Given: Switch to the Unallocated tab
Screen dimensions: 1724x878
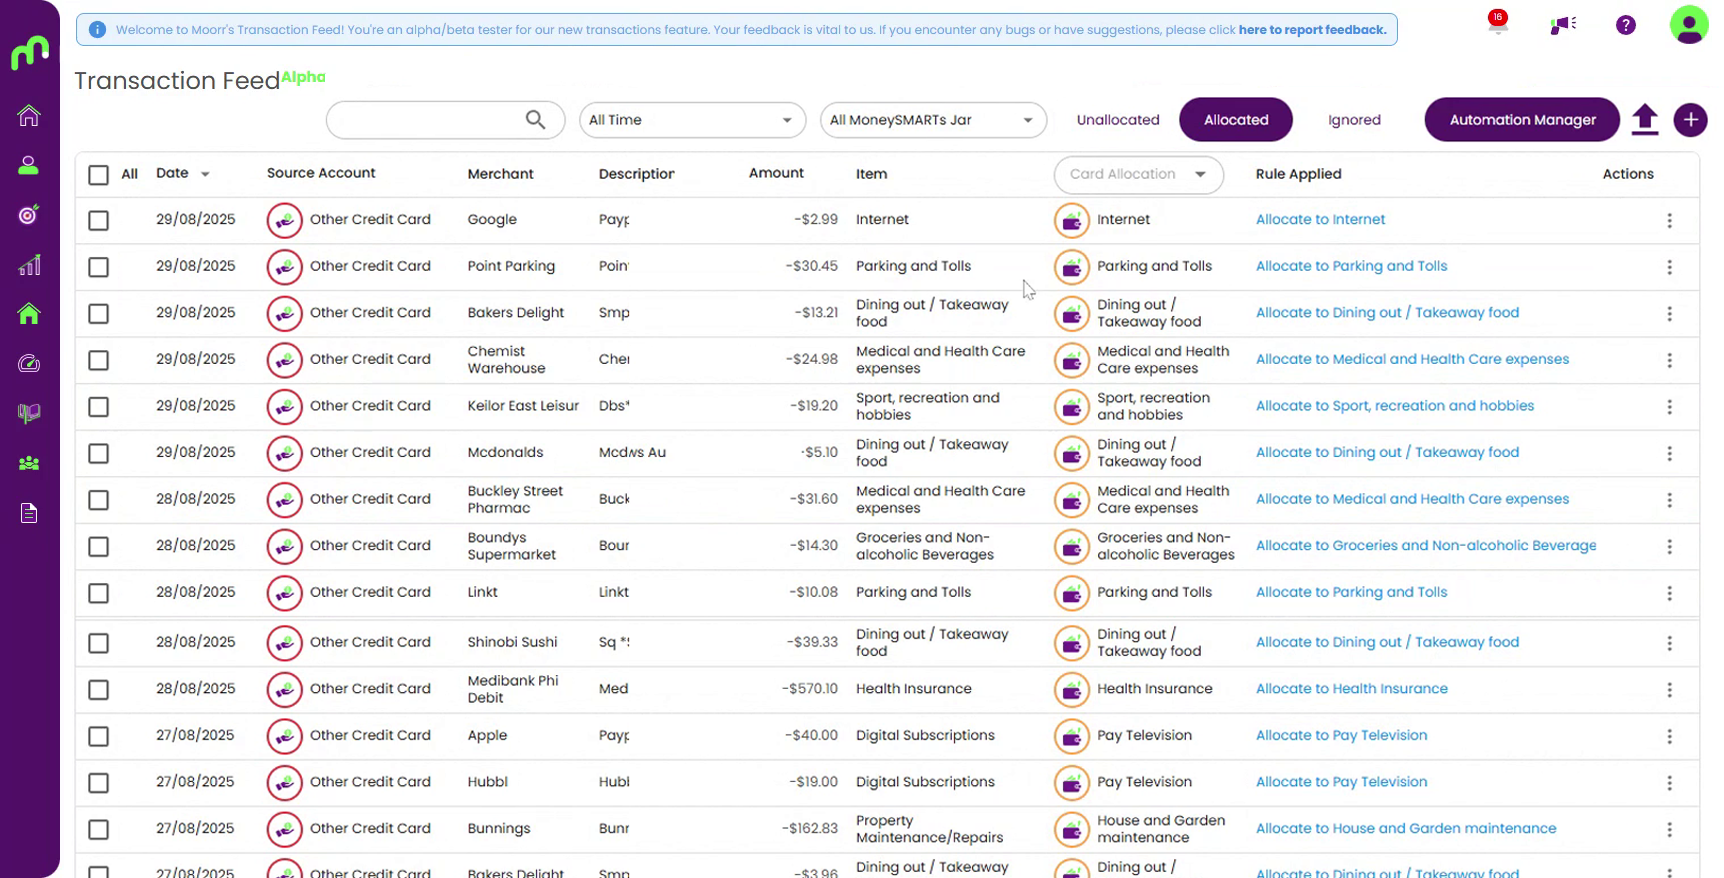Looking at the screenshot, I should [x=1117, y=120].
